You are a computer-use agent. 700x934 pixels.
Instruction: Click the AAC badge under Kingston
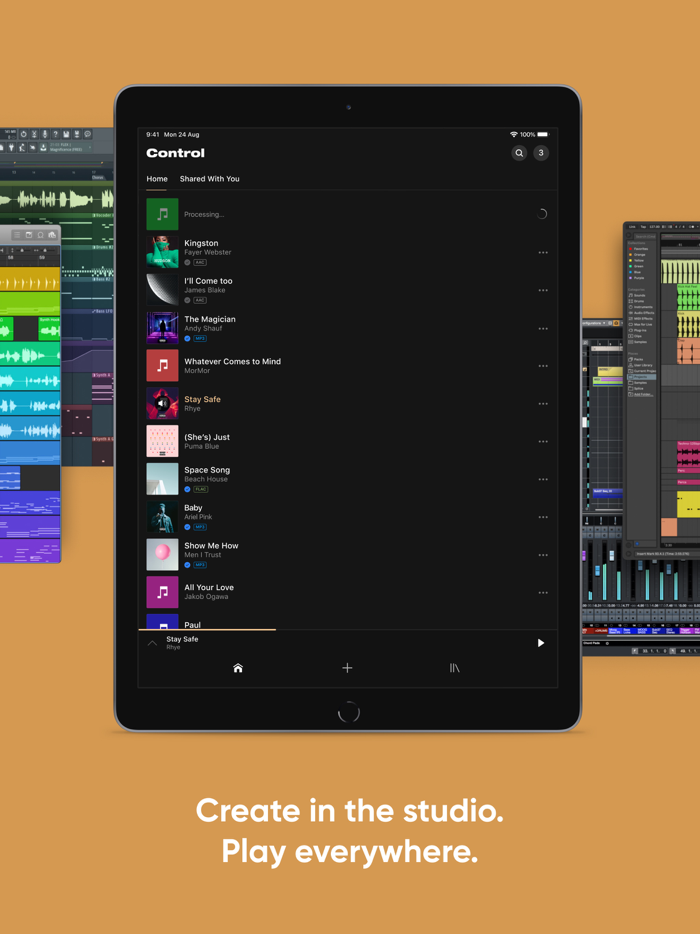(200, 262)
